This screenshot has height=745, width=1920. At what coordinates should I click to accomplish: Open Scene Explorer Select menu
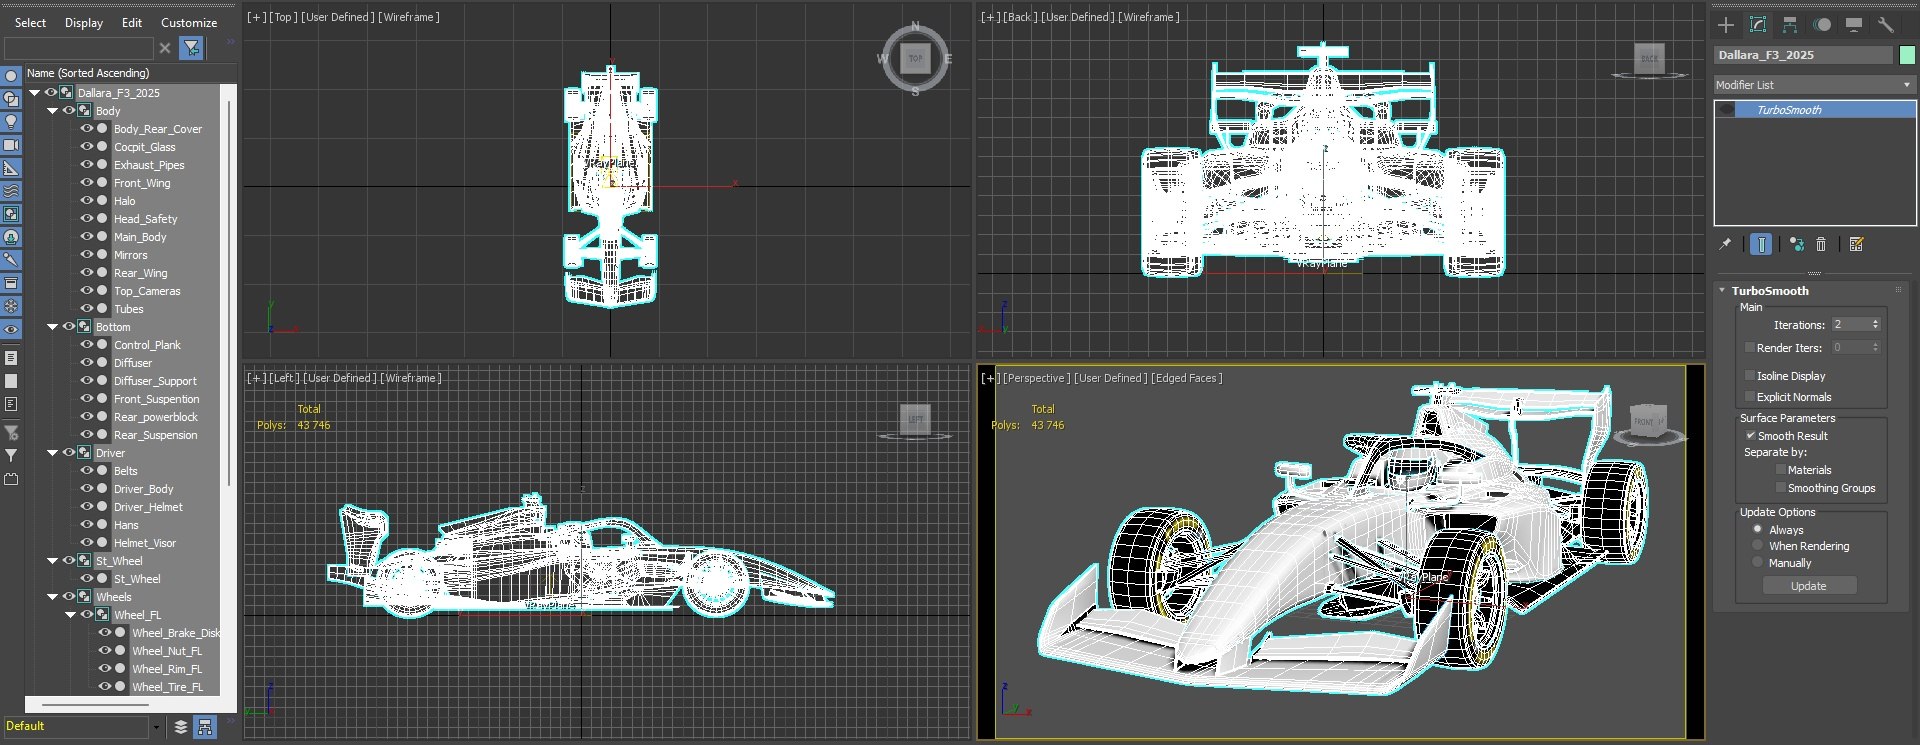30,22
